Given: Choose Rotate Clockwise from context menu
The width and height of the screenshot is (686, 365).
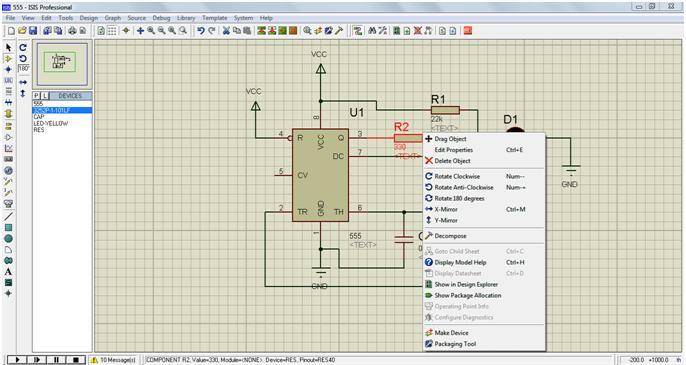Looking at the screenshot, I should 484,176.
